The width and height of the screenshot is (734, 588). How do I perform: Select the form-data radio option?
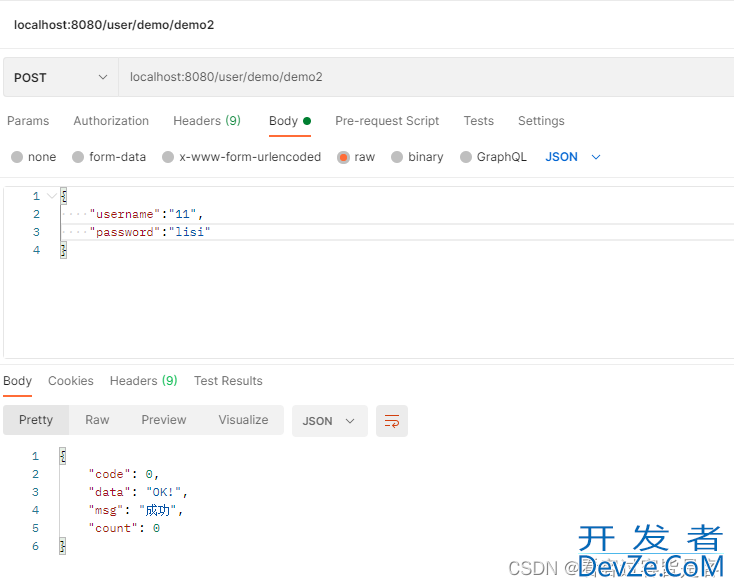pos(78,157)
